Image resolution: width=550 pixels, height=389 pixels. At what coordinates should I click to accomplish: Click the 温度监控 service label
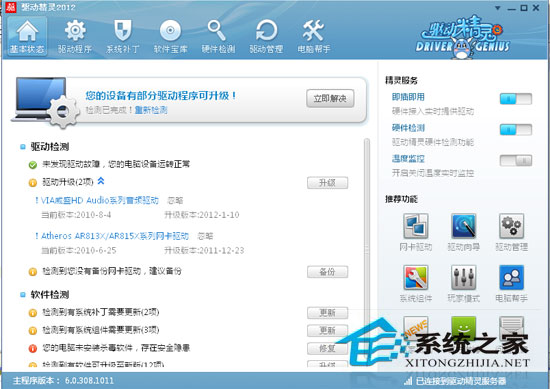[408, 159]
